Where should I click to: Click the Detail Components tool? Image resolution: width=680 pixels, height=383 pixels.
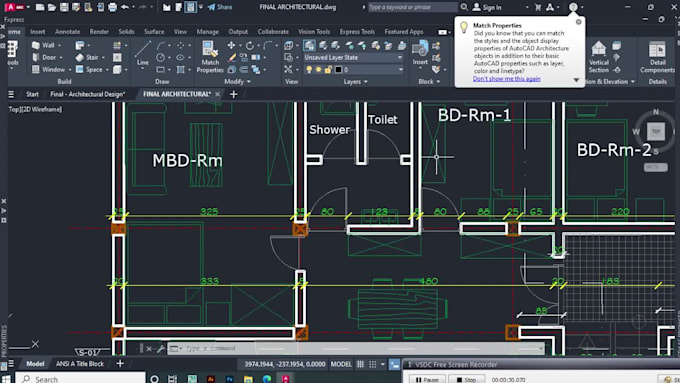(657, 57)
